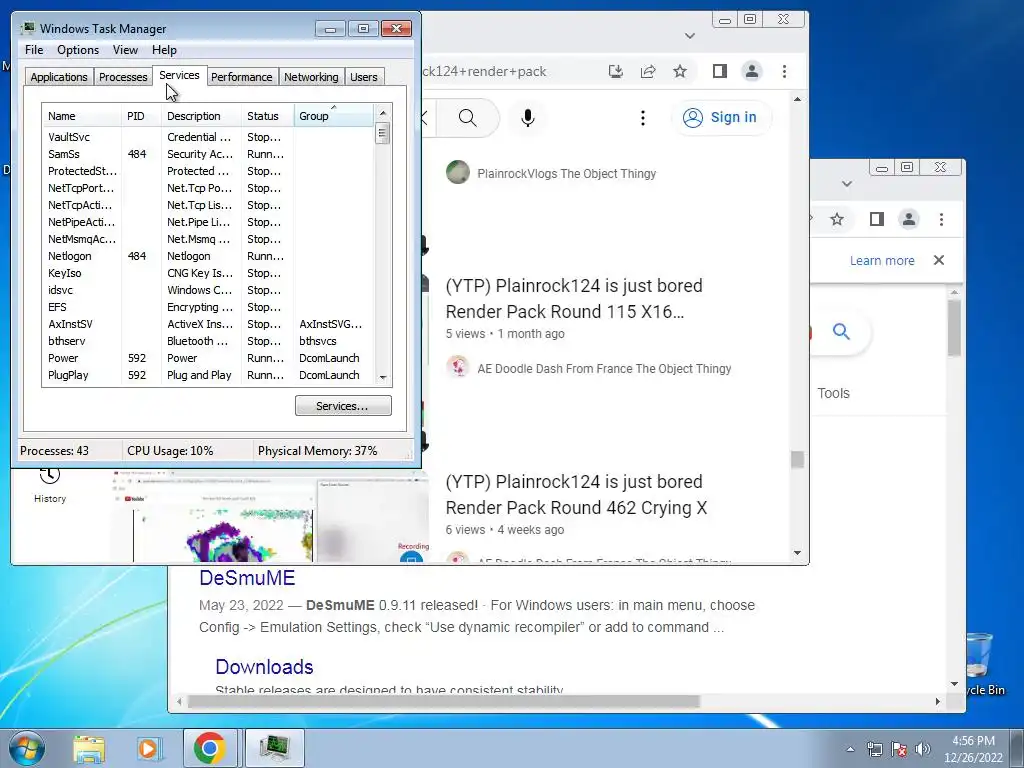Click the Sign in button
The height and width of the screenshot is (768, 1024).
720,118
